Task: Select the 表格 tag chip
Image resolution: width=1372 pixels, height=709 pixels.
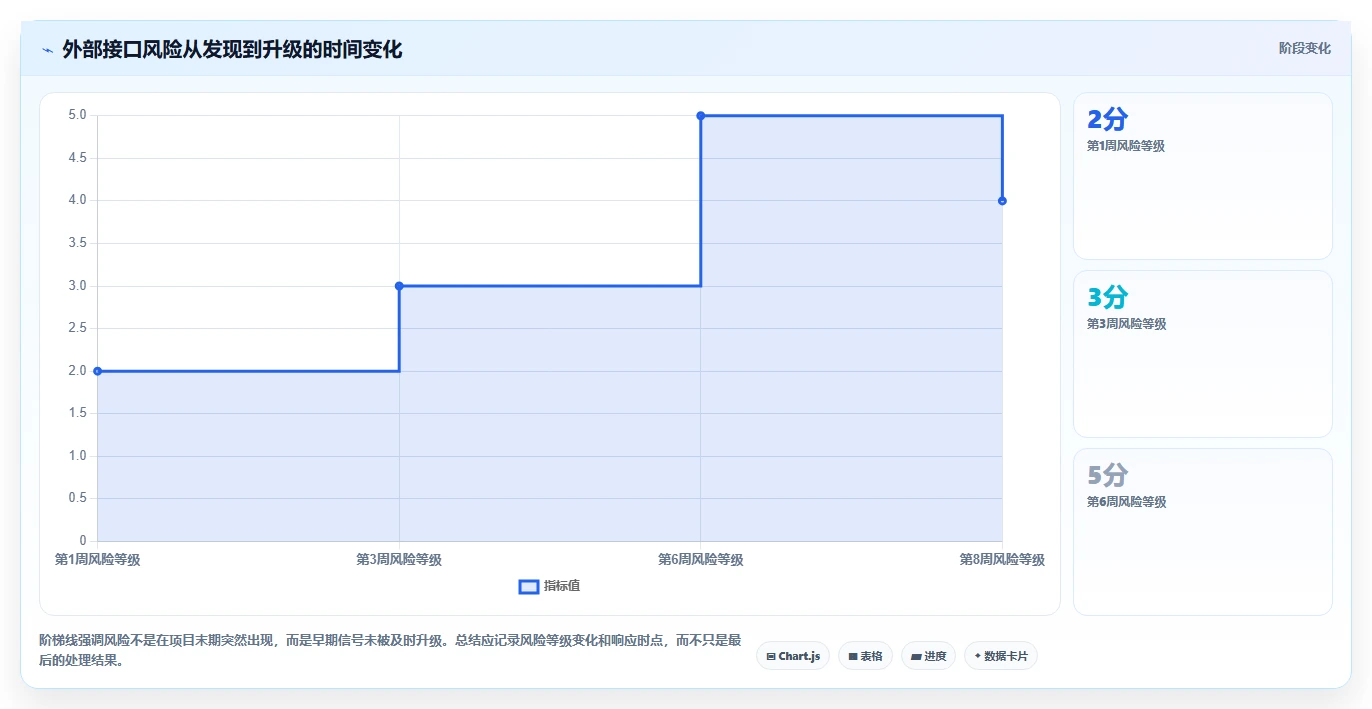Action: click(x=865, y=656)
